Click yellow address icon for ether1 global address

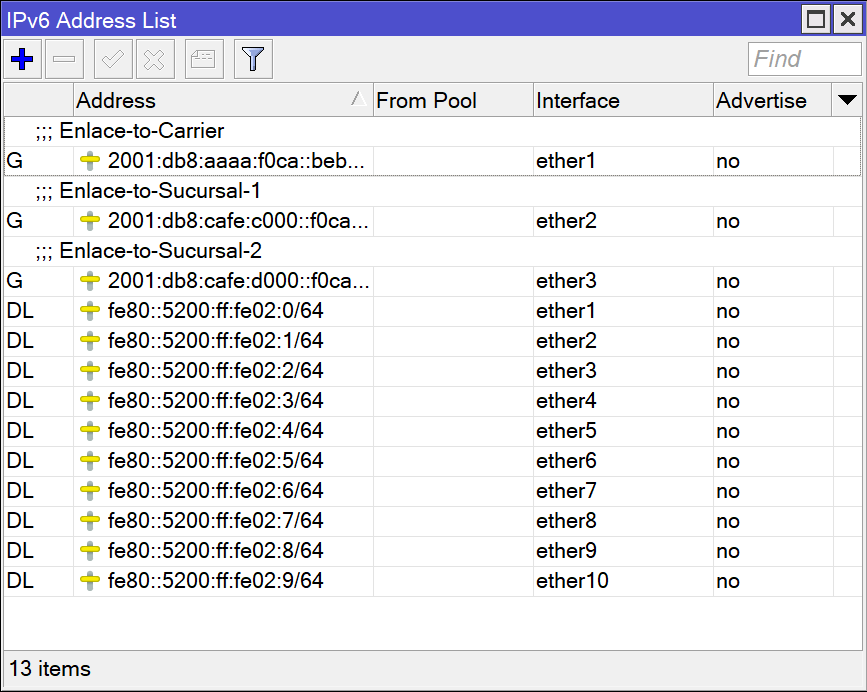click(x=91, y=161)
